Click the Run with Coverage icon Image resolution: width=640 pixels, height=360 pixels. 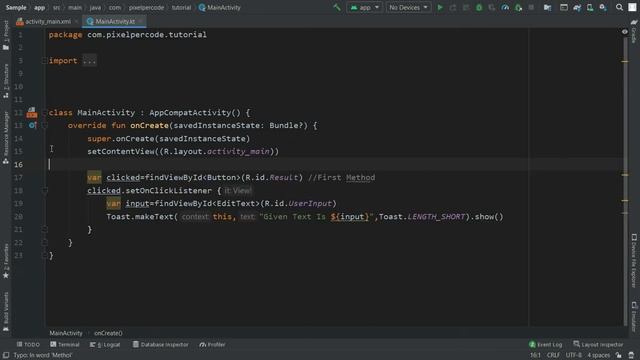pyautogui.click(x=492, y=7)
